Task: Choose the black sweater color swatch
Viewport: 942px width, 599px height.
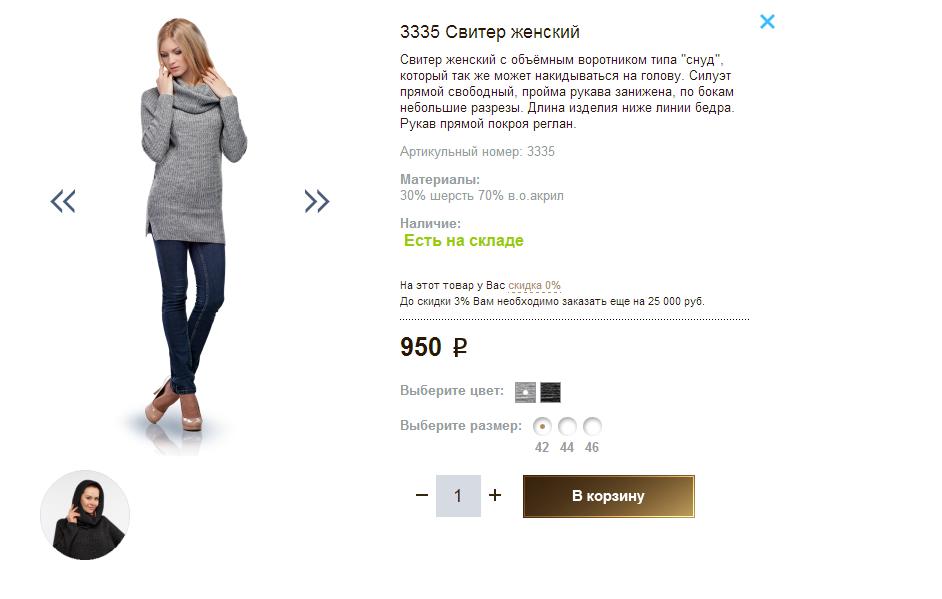Action: click(x=550, y=391)
